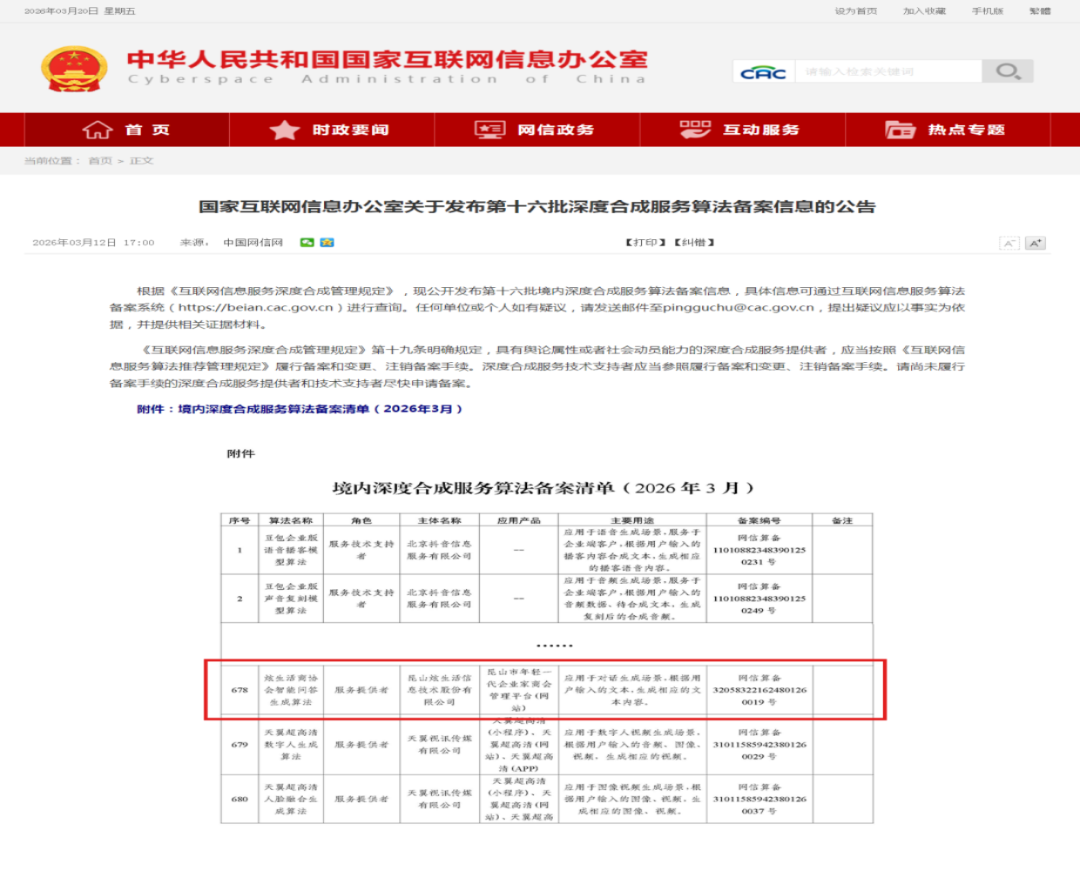Click the yellow star favorite share icon
The width and height of the screenshot is (1080, 877).
(327, 242)
